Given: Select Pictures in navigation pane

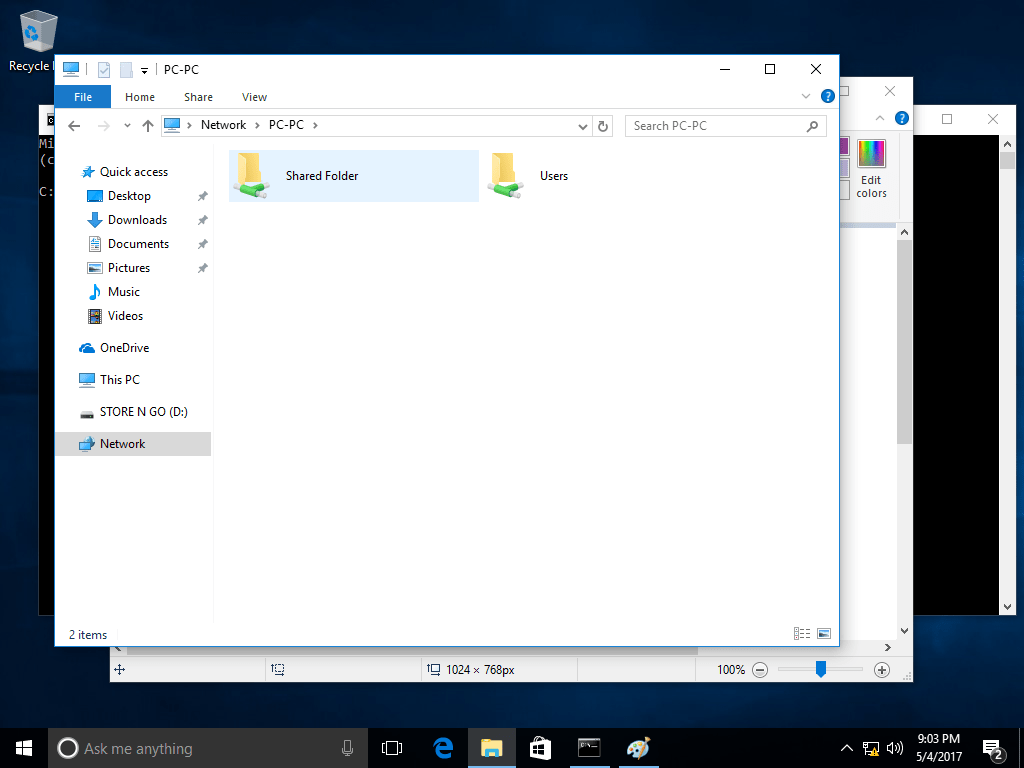Looking at the screenshot, I should coord(129,268).
